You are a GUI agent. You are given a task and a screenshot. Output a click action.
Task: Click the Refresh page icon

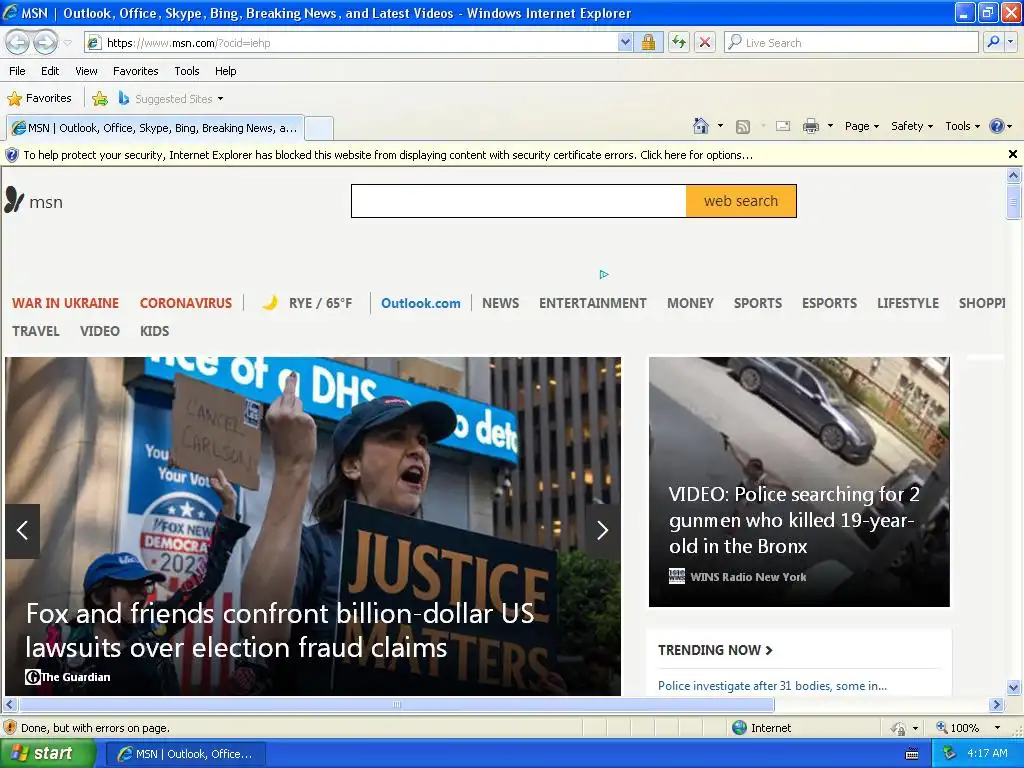pyautogui.click(x=679, y=43)
